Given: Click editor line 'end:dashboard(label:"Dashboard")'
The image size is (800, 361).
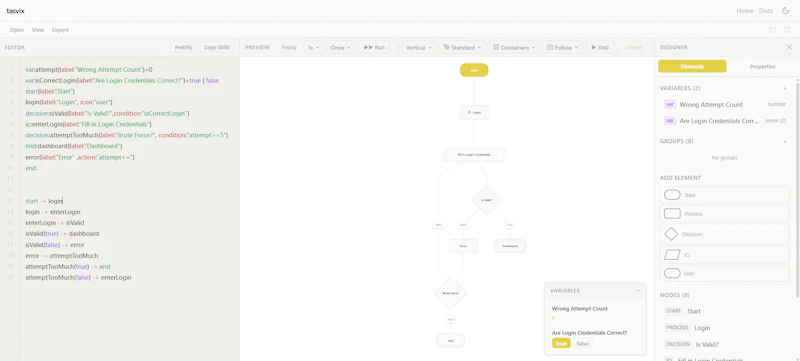Looking at the screenshot, I should (x=74, y=146).
